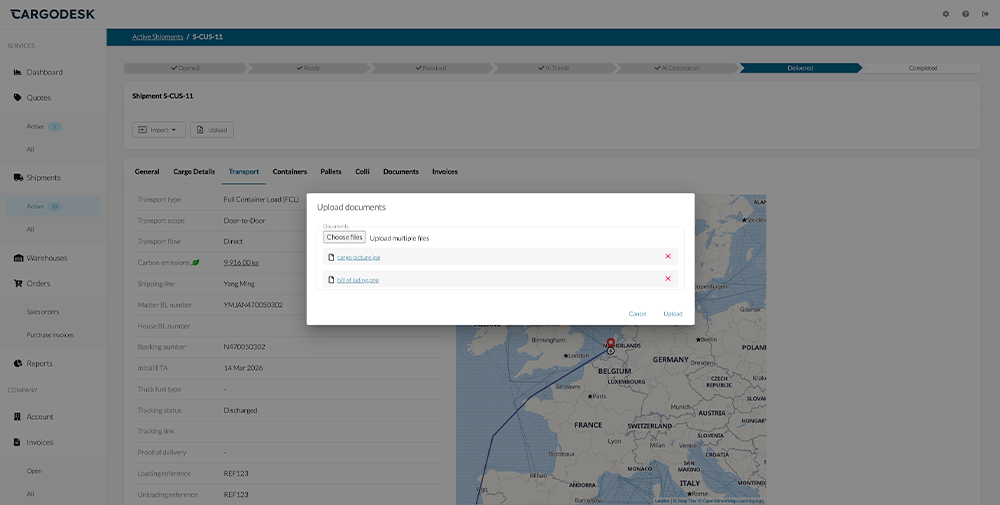The width and height of the screenshot is (1000, 505).
Task: Click the shipping line value Yang Ming
Action: (239, 284)
